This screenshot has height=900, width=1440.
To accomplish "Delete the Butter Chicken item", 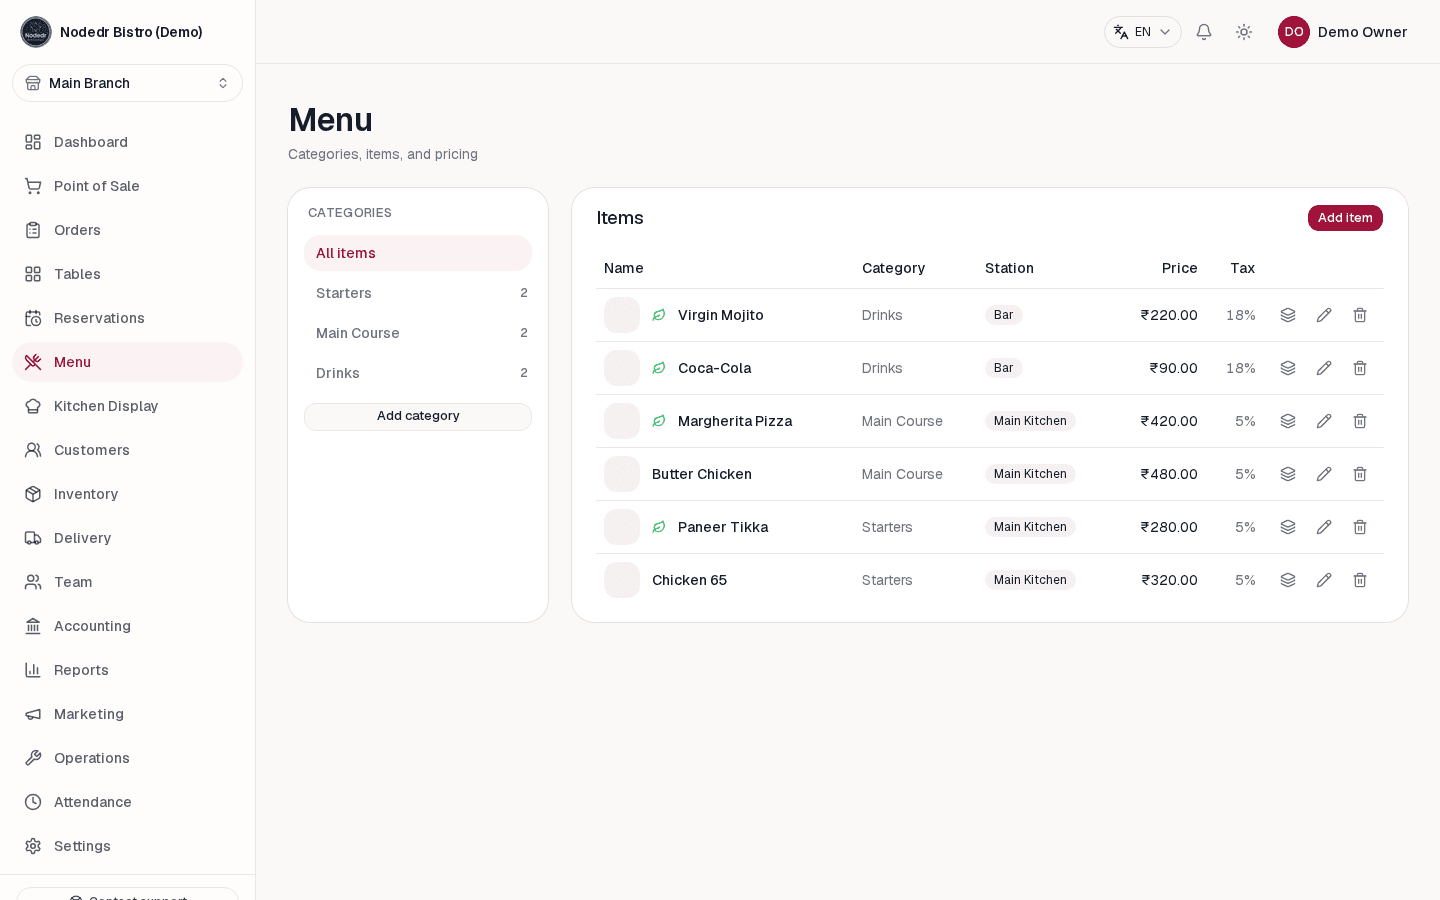I will pyautogui.click(x=1360, y=474).
